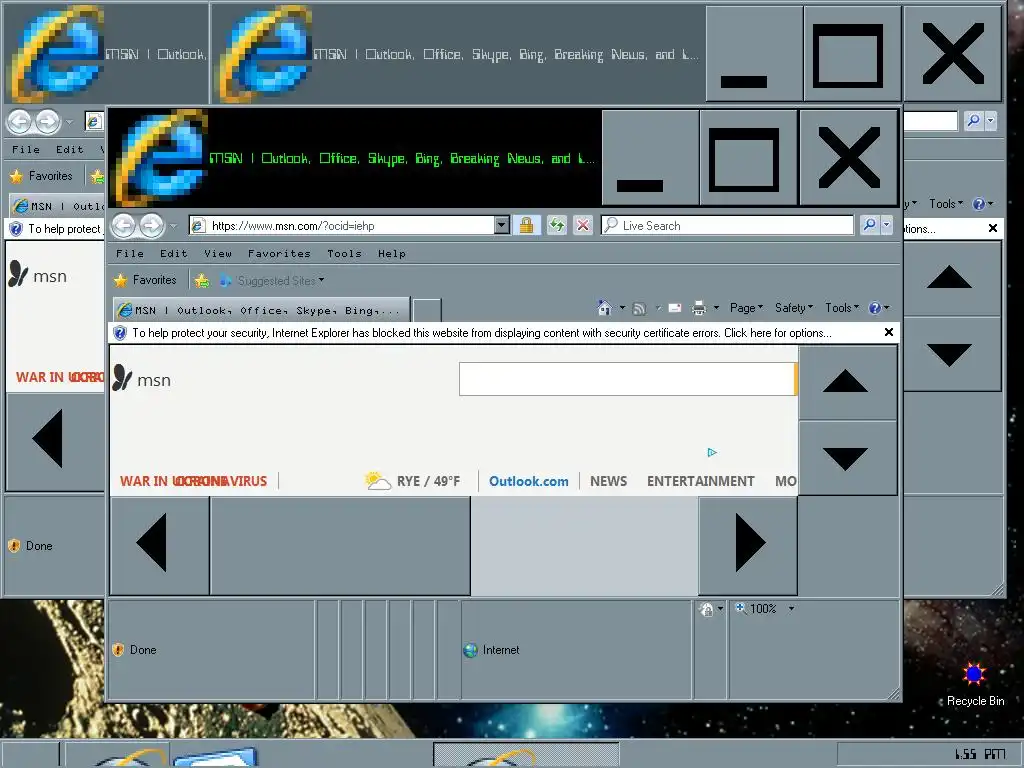Click the MSN page search box
The image size is (1024, 768).
pyautogui.click(x=627, y=379)
